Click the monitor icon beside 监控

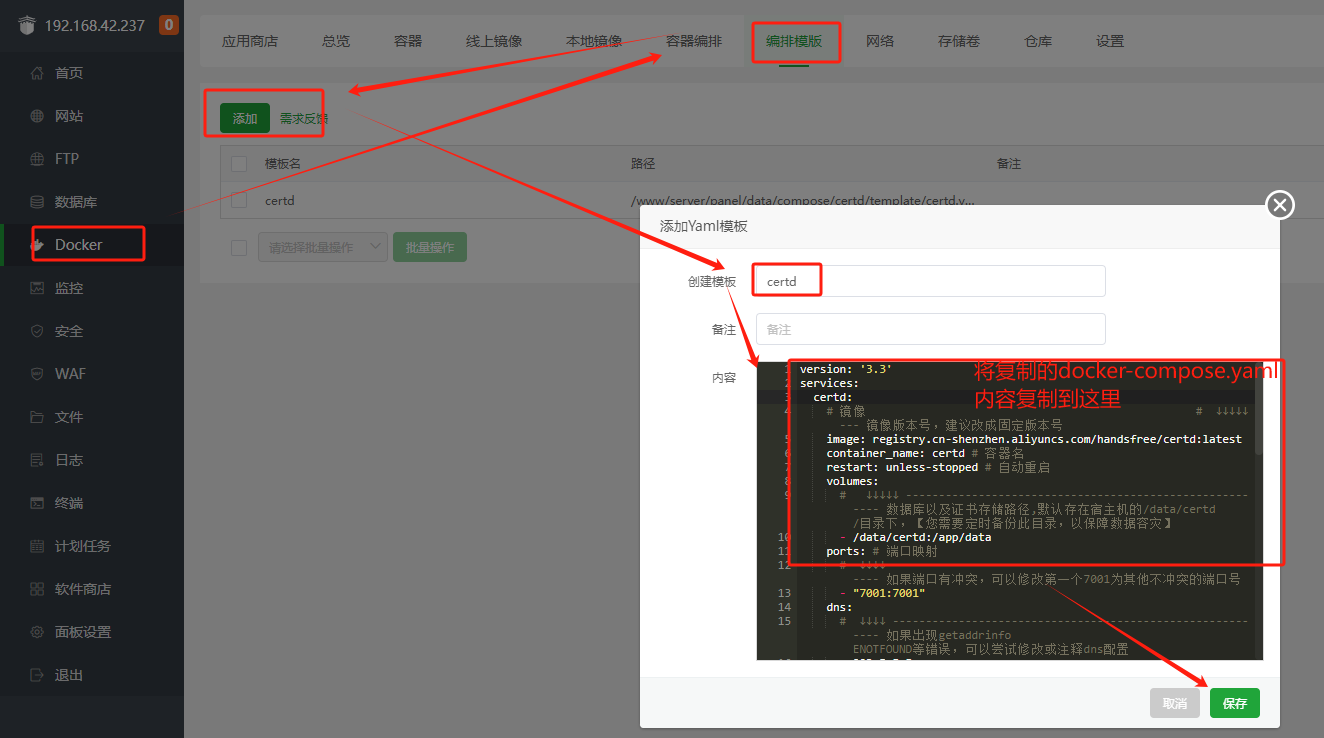tap(37, 288)
